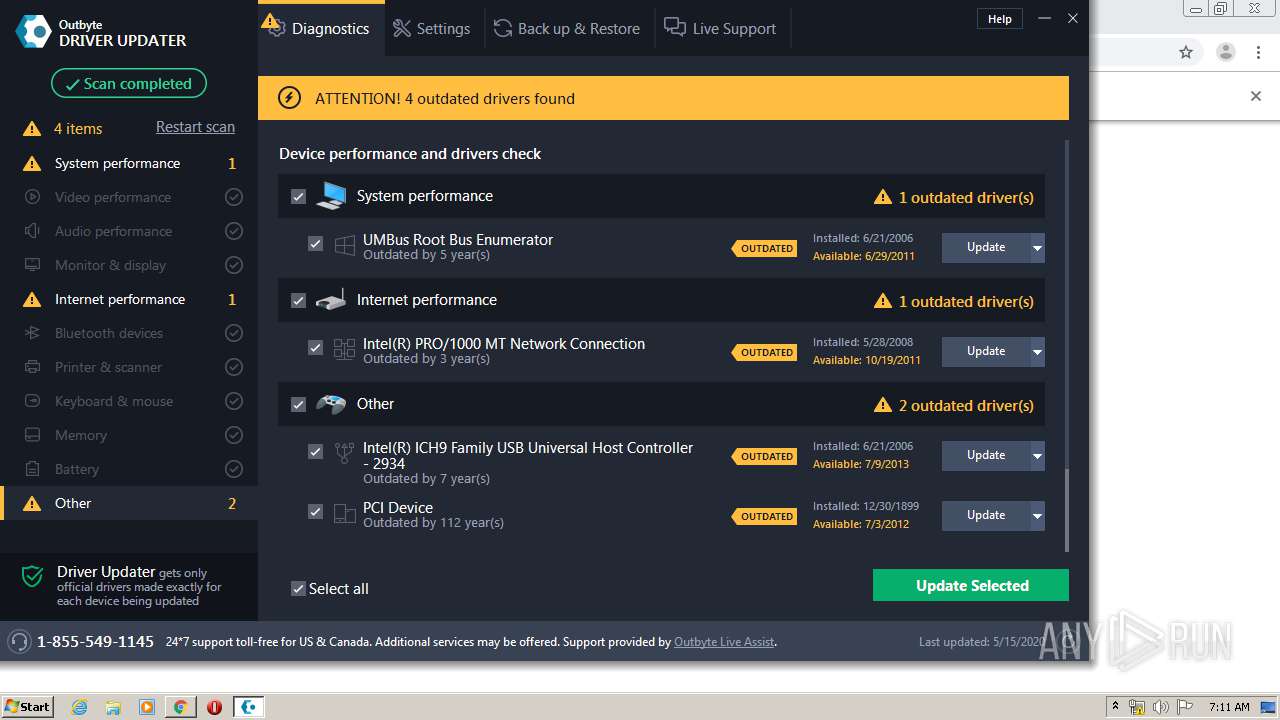
Task: Open Update dropdown arrow for PCI Device
Action: (x=1037, y=516)
